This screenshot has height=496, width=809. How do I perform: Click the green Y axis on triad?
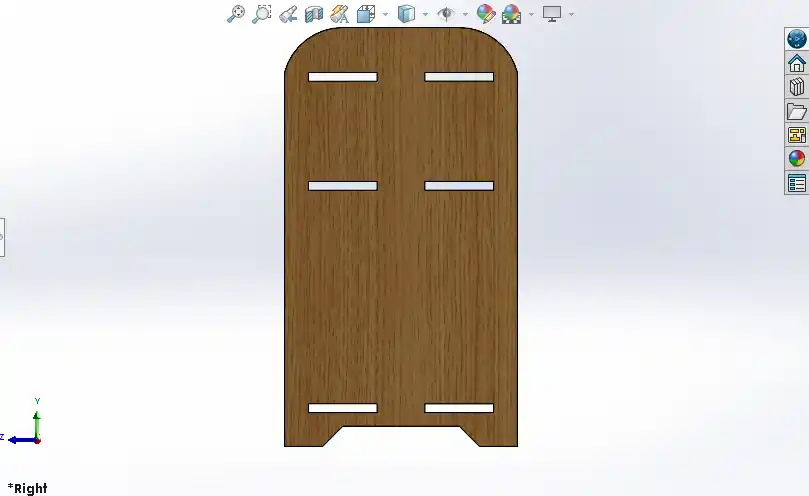tap(37, 425)
